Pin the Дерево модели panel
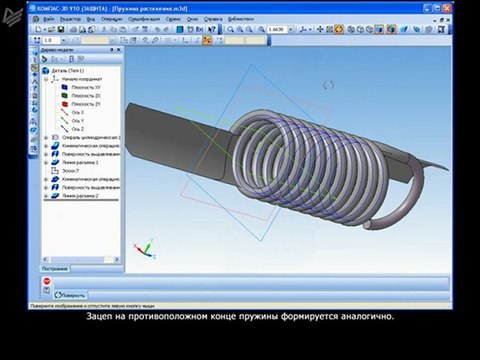This screenshot has height=360, width=480. 112,50
